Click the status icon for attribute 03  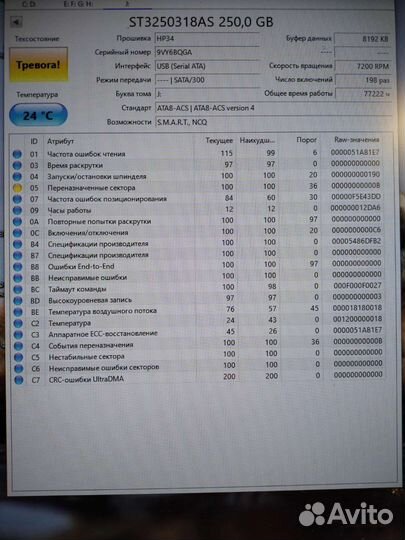click(17, 165)
